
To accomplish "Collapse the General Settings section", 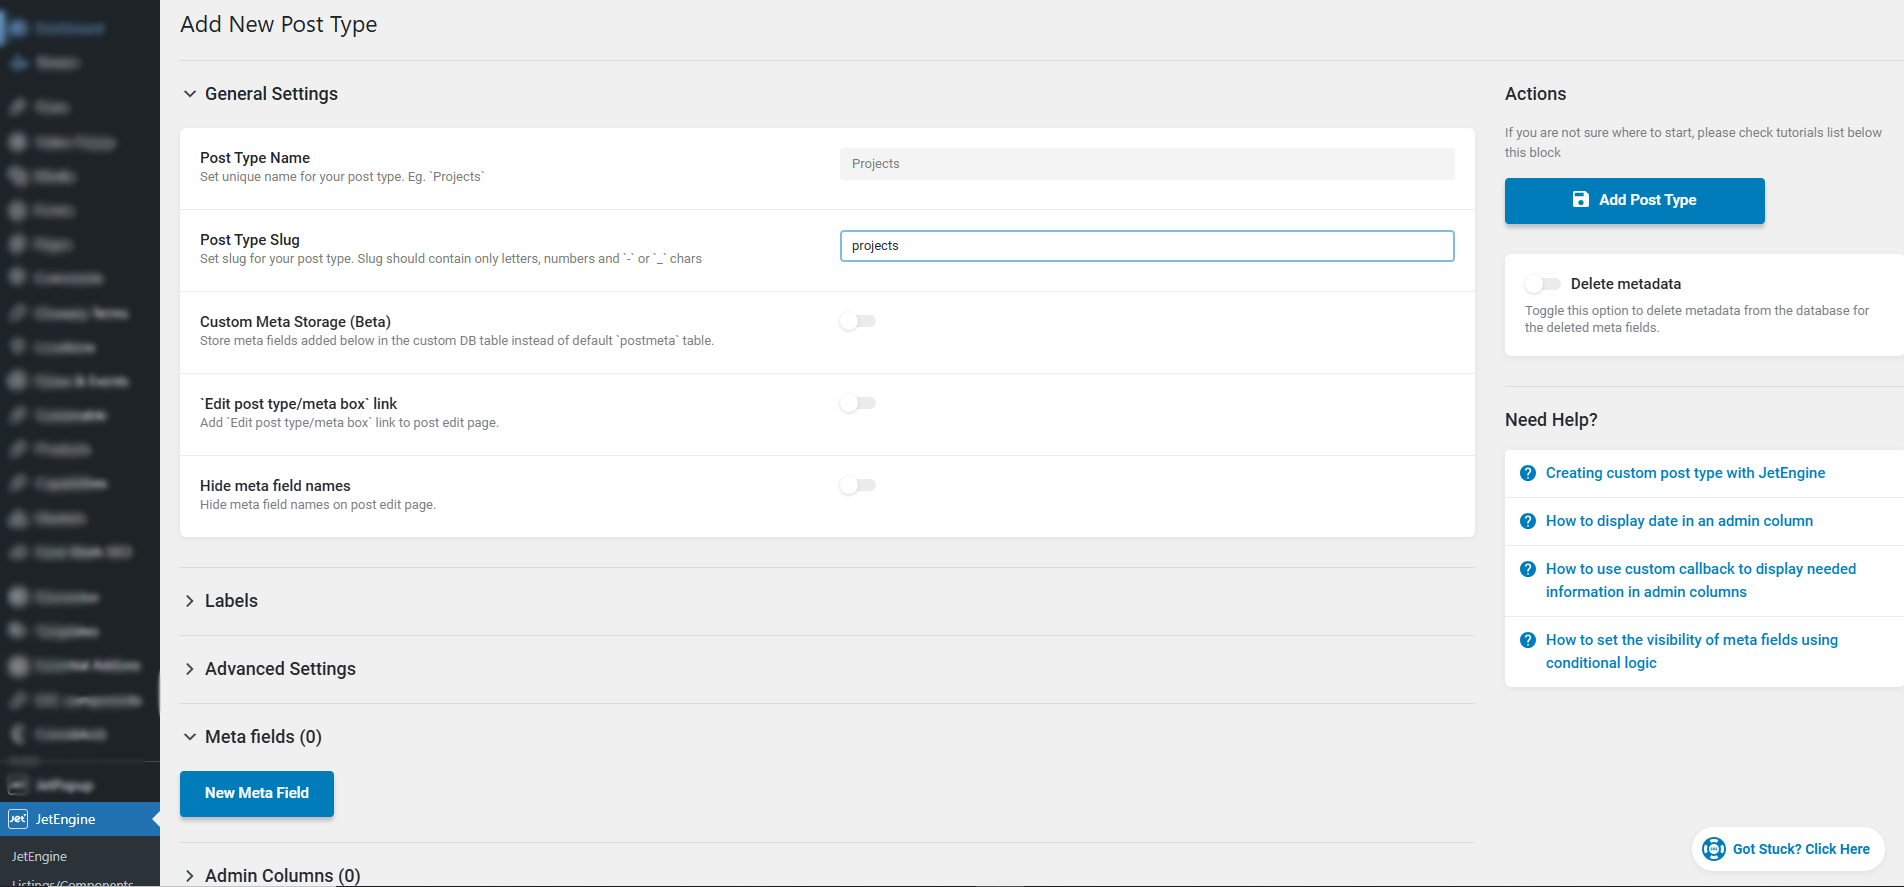I will click(190, 94).
